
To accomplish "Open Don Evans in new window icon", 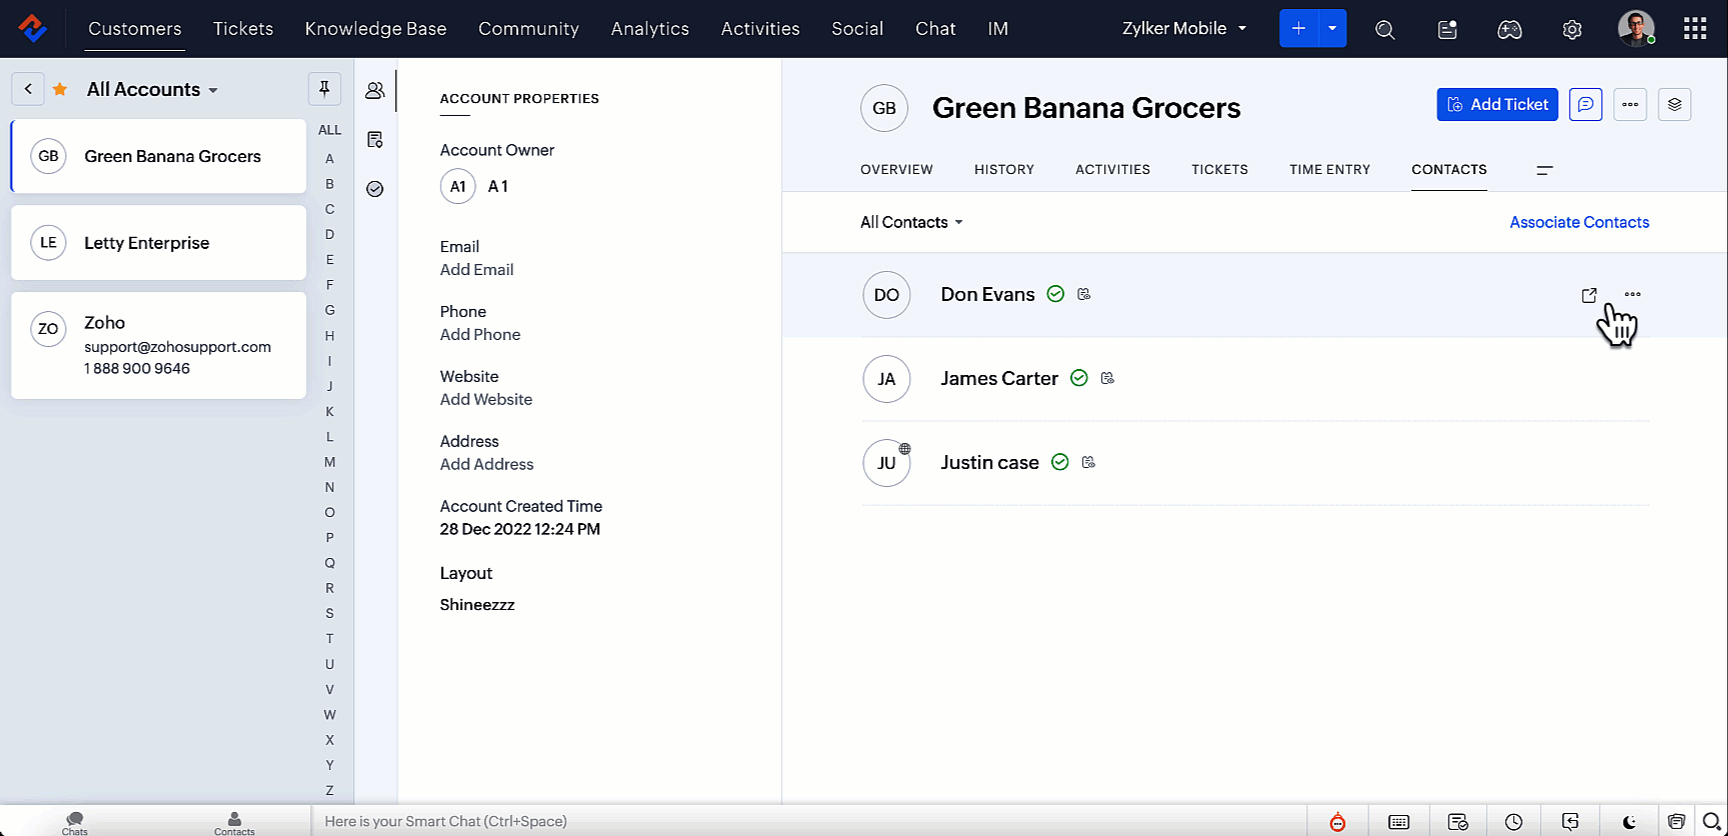I will 1589,295.
